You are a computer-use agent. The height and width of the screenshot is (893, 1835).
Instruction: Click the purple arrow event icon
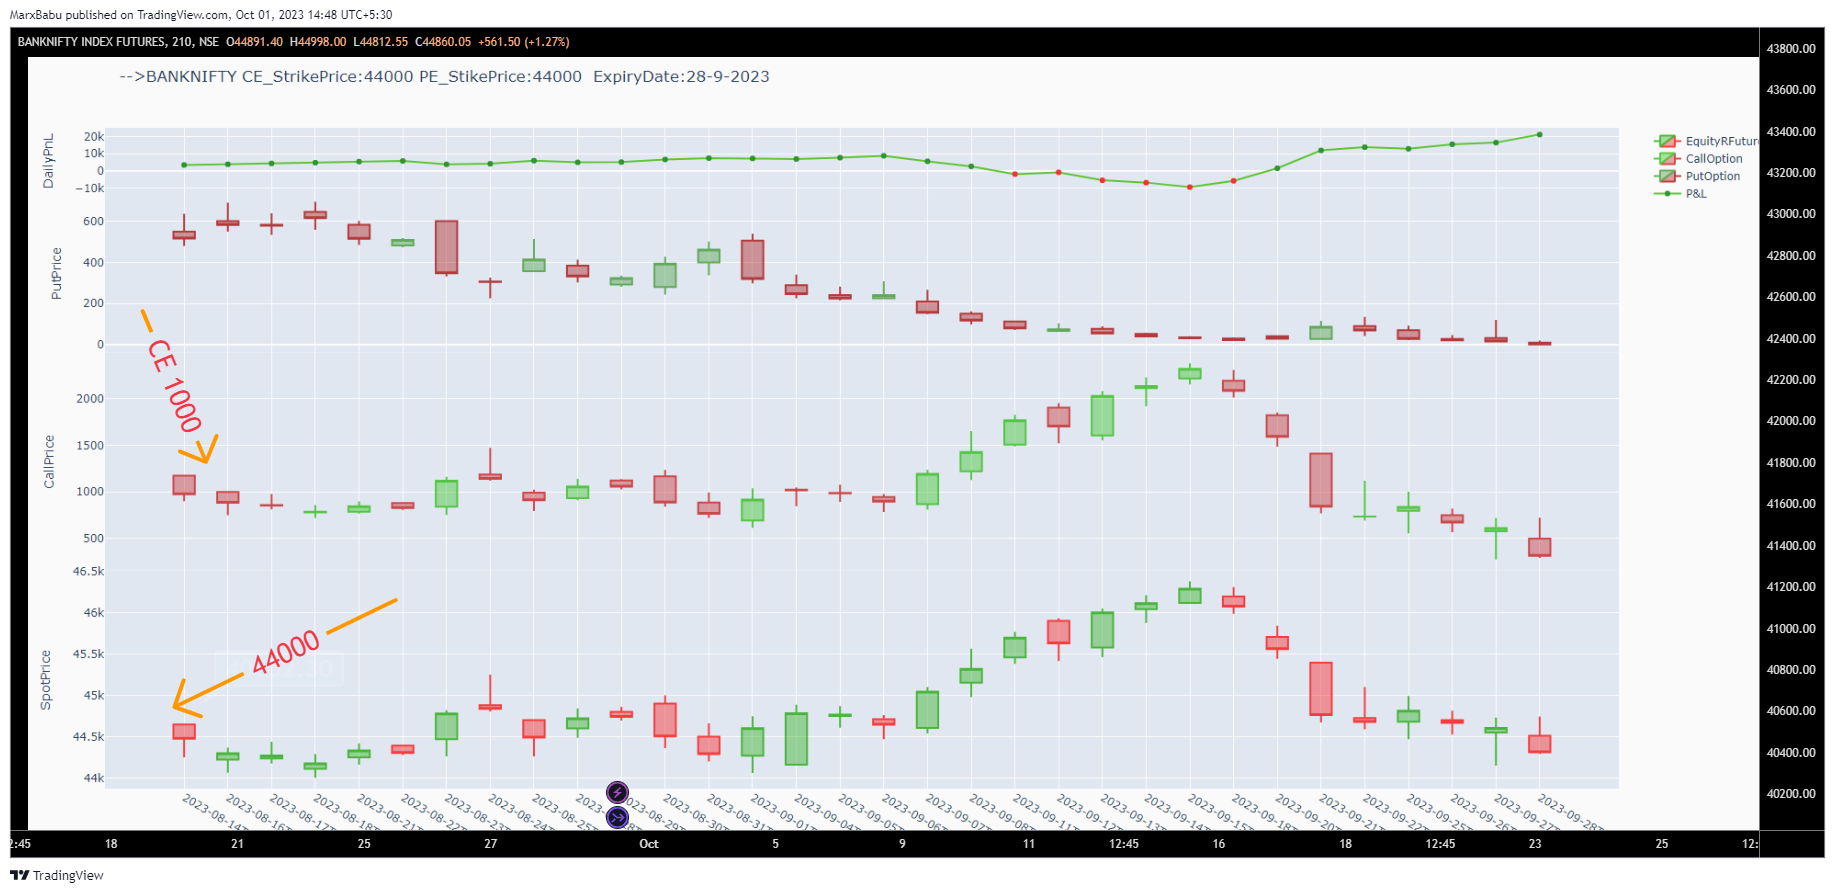[x=618, y=817]
